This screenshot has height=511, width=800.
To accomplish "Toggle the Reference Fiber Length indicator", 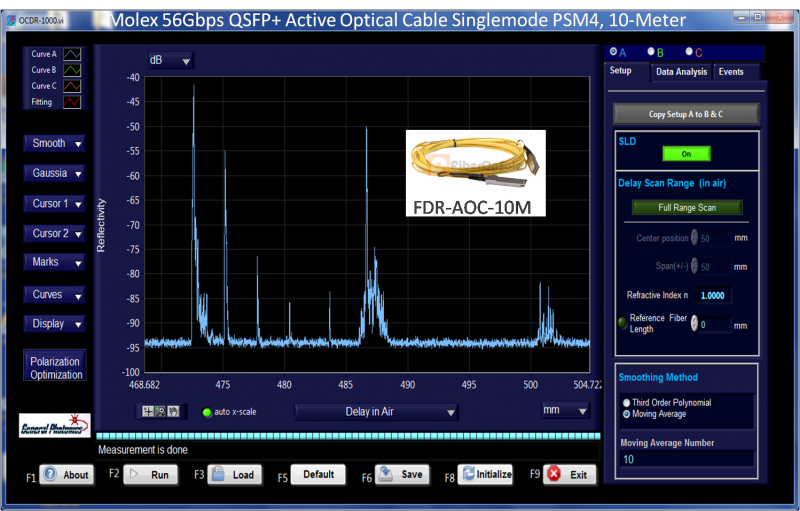I will point(622,323).
